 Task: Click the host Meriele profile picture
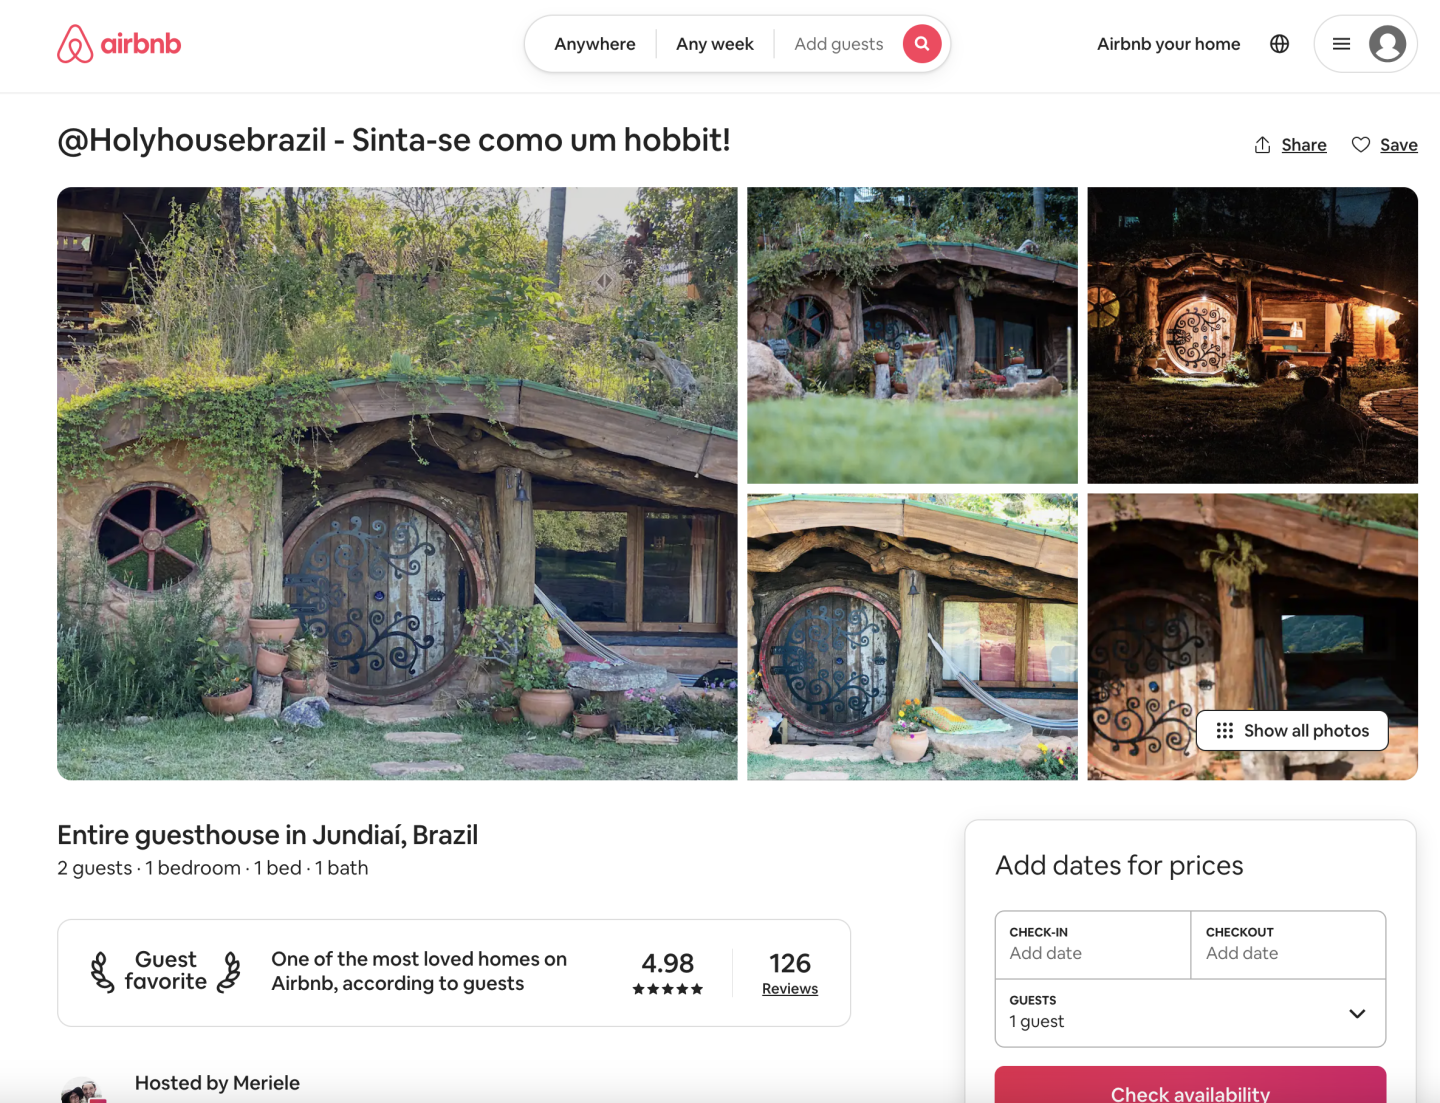[x=83, y=1090]
